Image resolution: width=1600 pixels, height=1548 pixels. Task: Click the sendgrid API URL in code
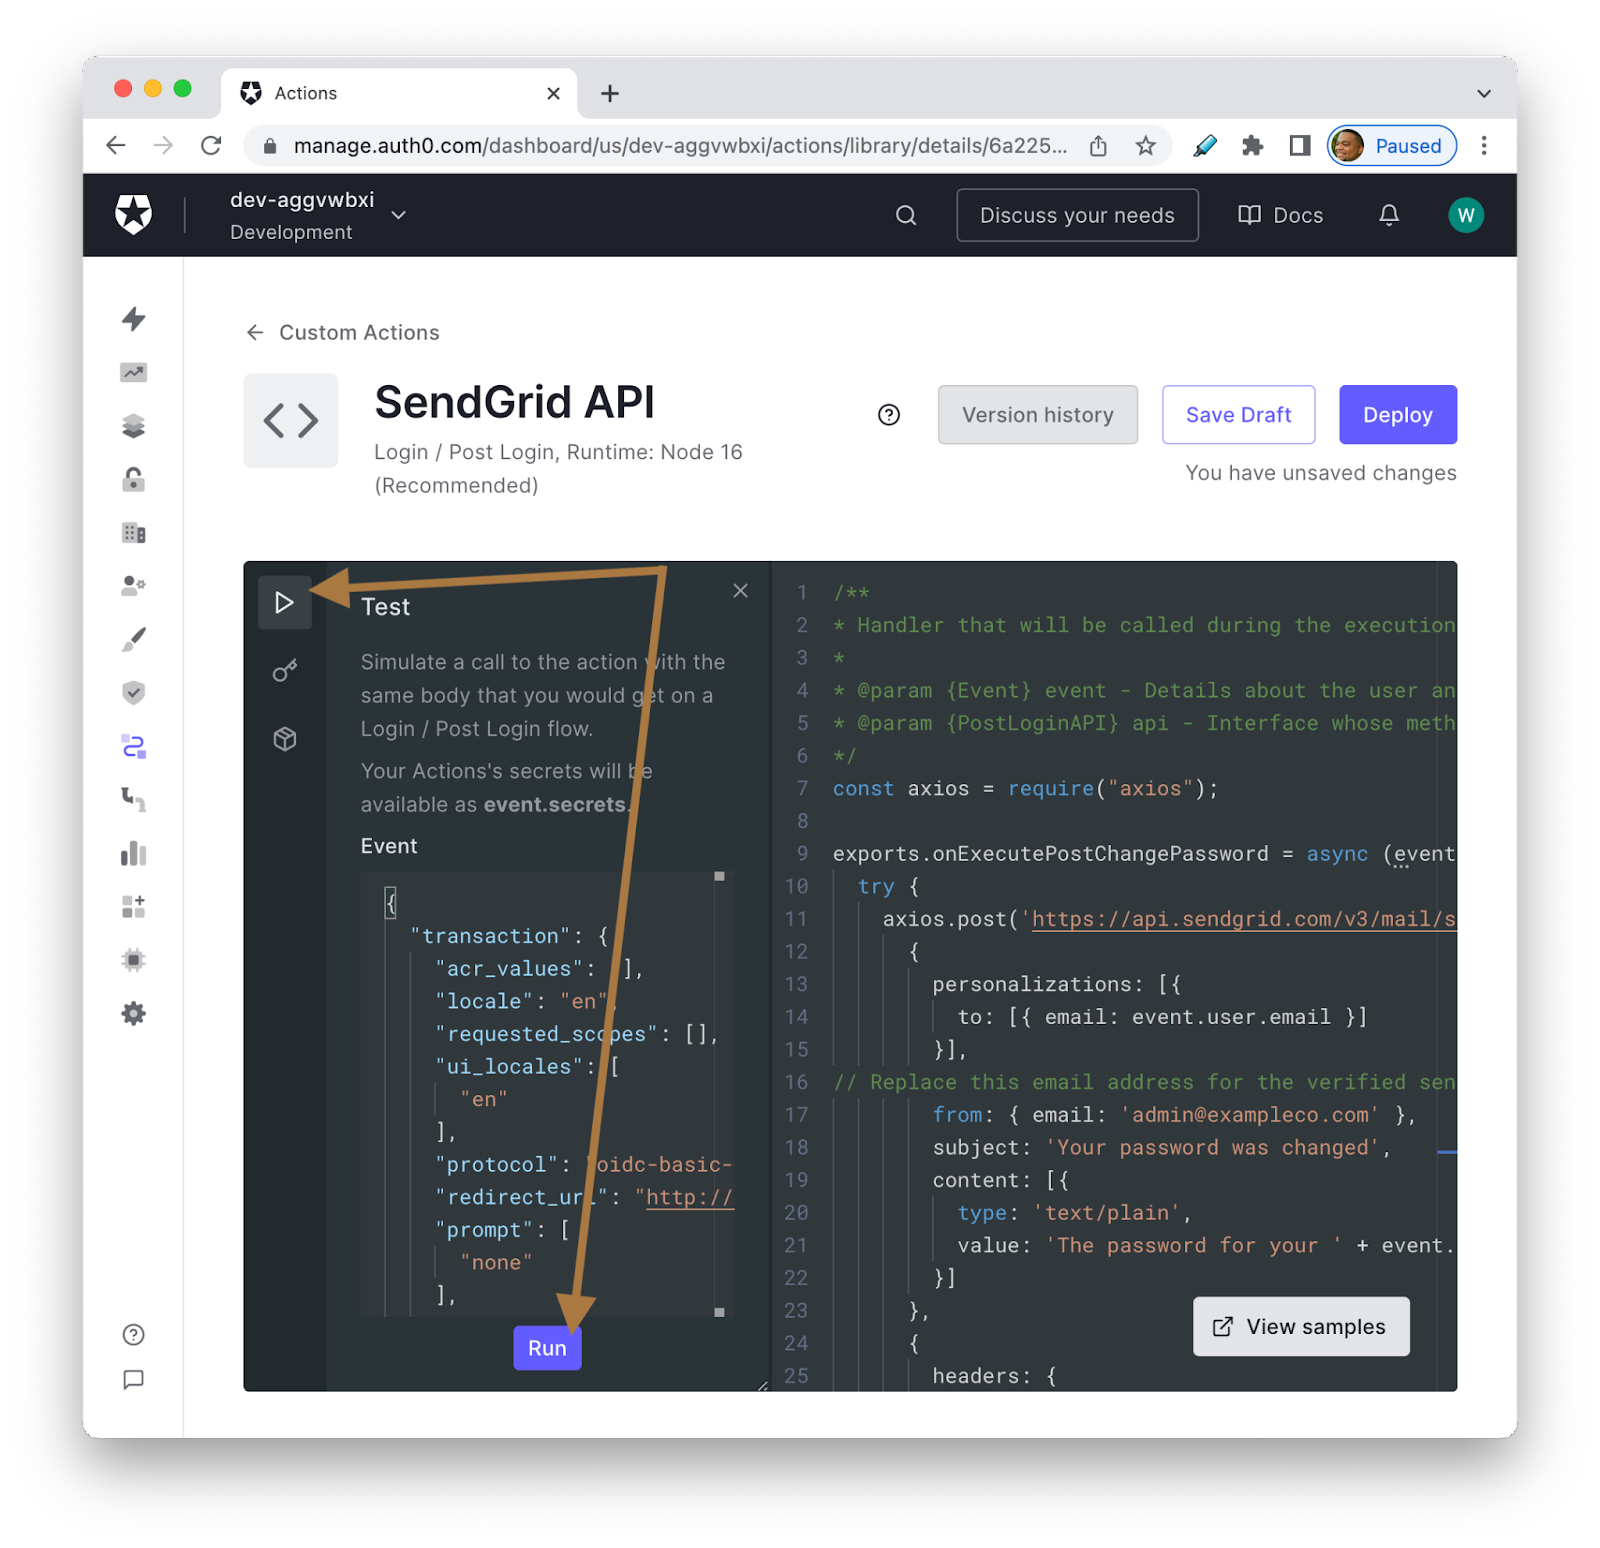coord(1243,919)
